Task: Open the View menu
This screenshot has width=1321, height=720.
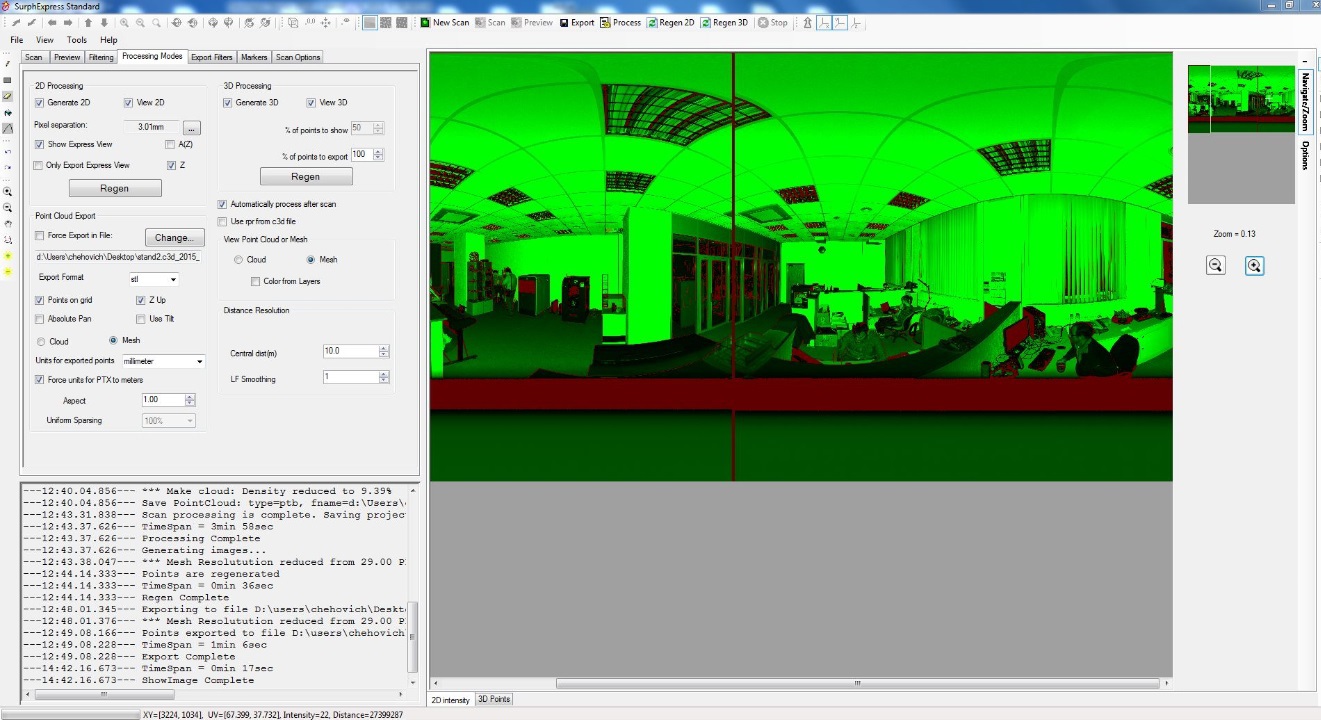Action: tap(45, 40)
